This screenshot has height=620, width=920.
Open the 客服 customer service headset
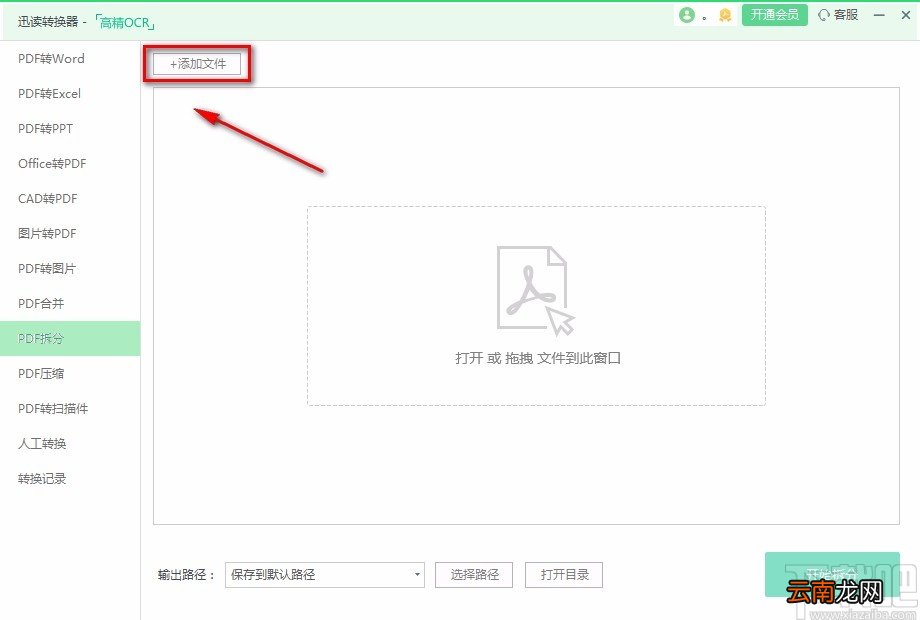[x=838, y=15]
